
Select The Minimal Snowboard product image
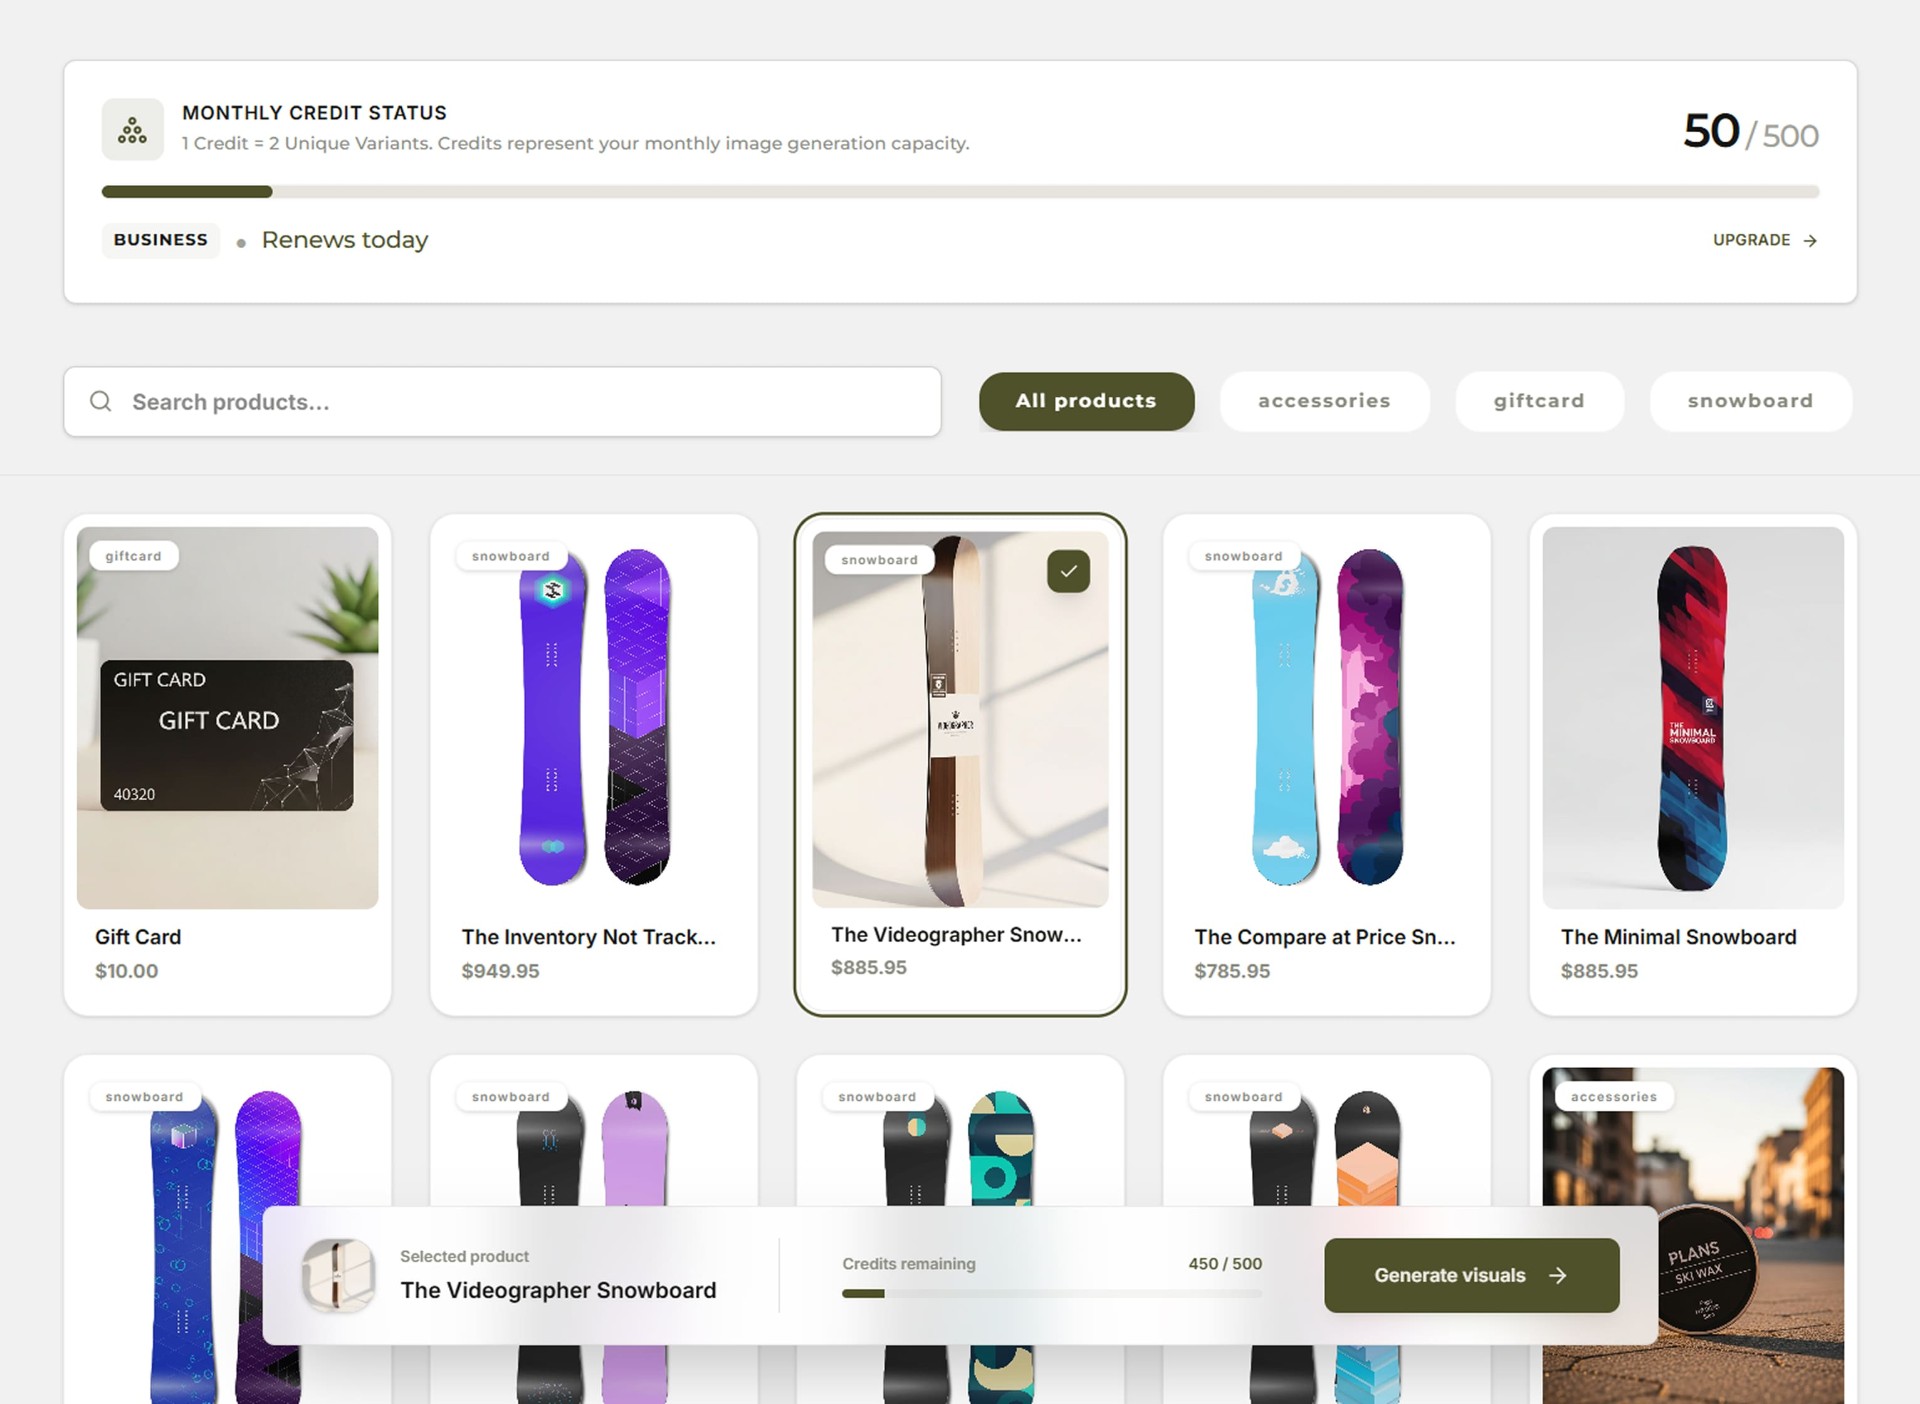coord(1693,718)
